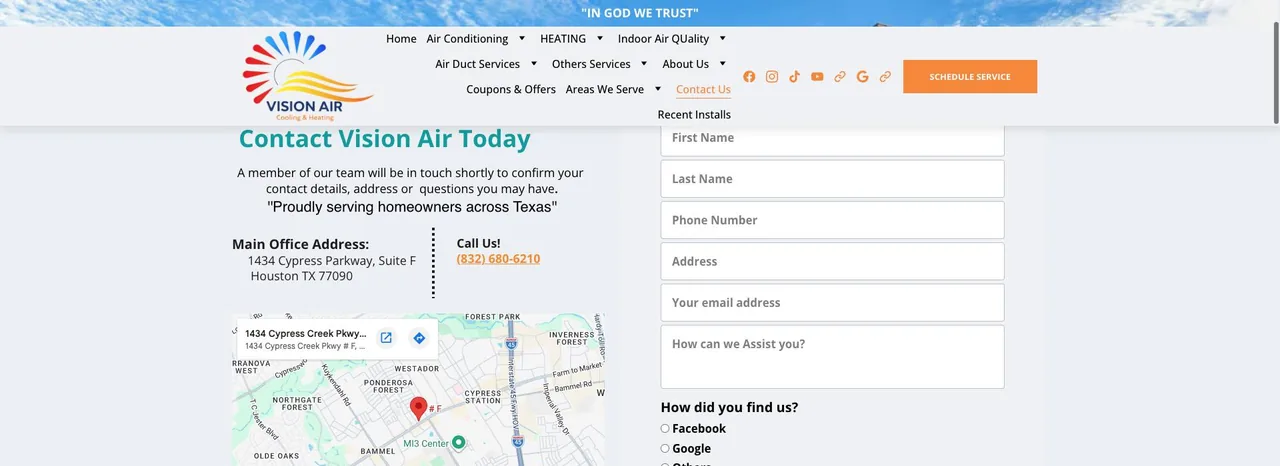Click link icon between YouTube and Google icons
The height and width of the screenshot is (466, 1280).
840,76
